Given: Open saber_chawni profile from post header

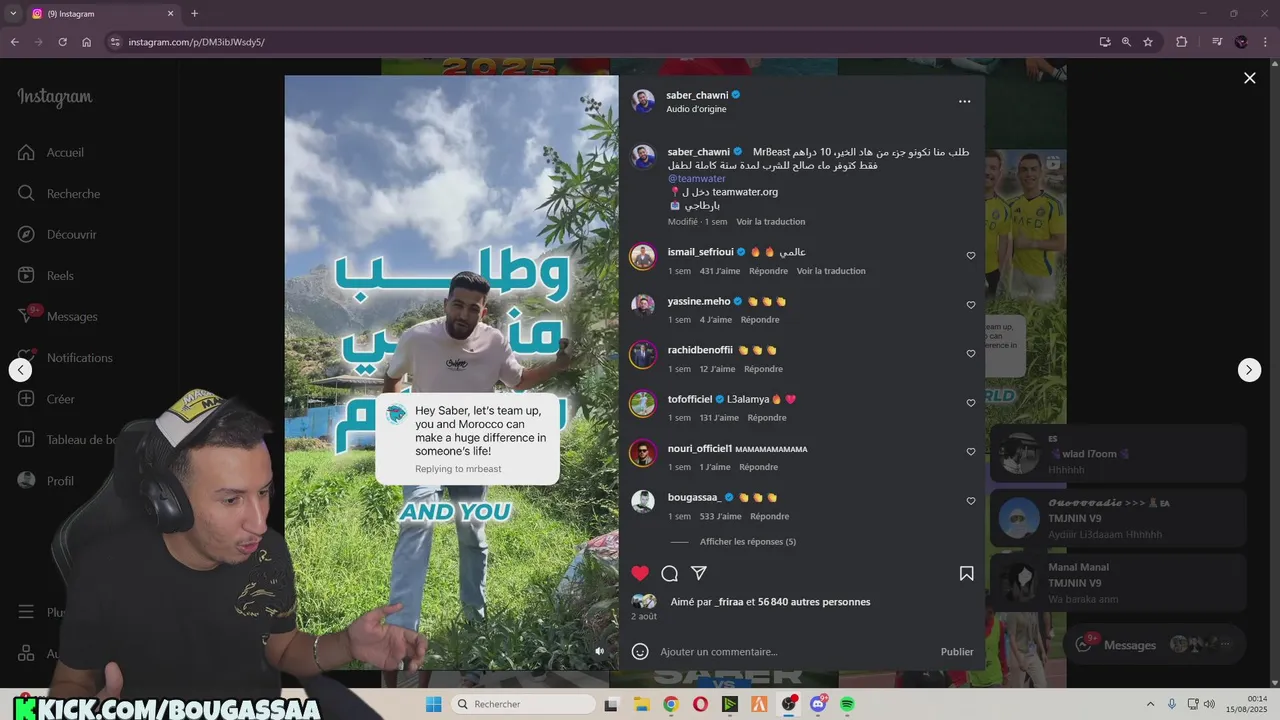Looking at the screenshot, I should click(x=697, y=95).
